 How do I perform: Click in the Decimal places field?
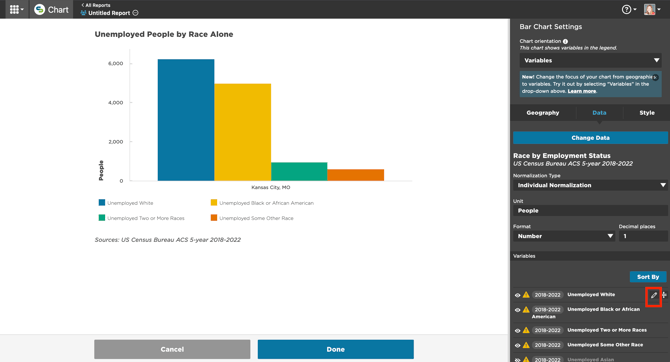tap(643, 236)
